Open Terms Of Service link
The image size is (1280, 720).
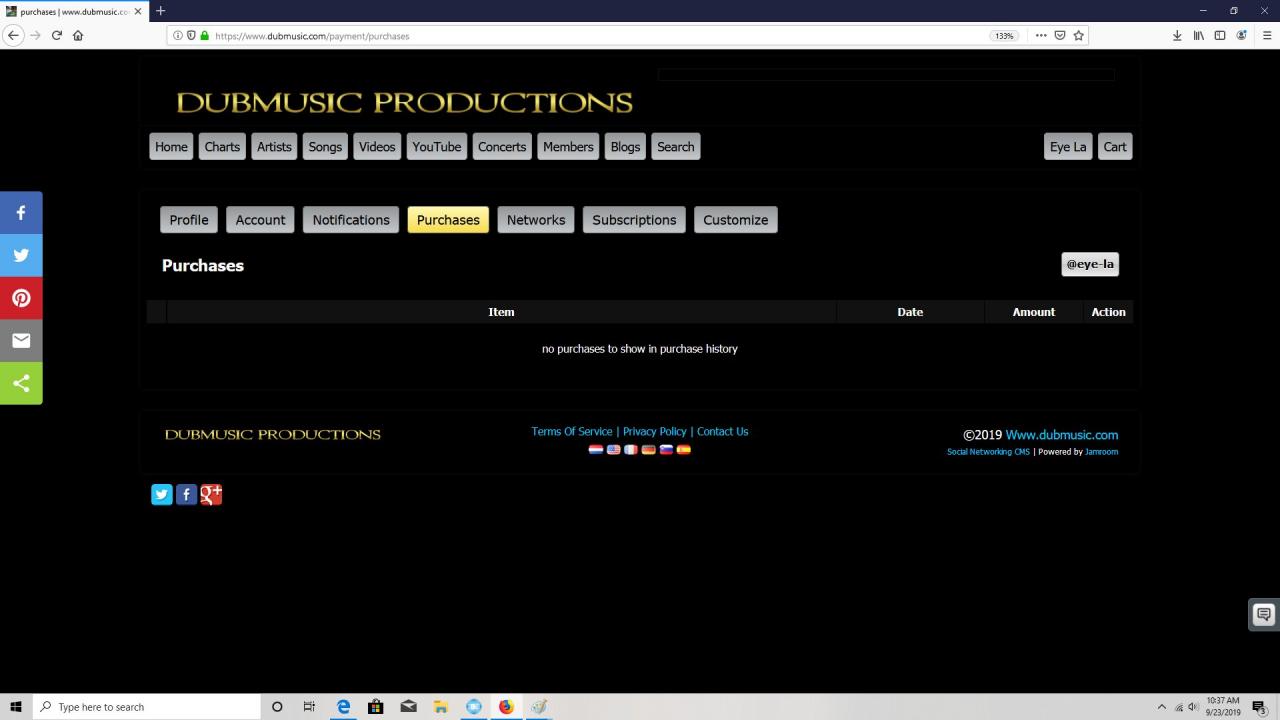tap(572, 432)
